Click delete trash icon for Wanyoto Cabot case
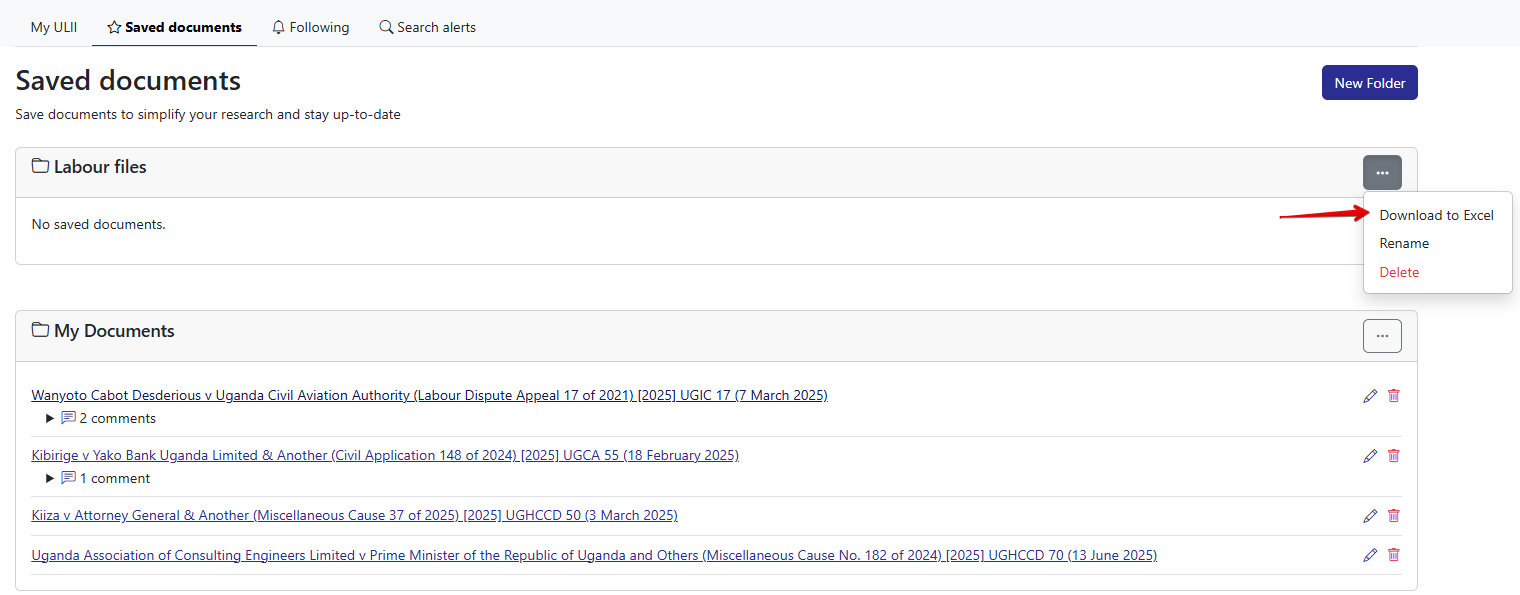1520x595 pixels. [1394, 396]
